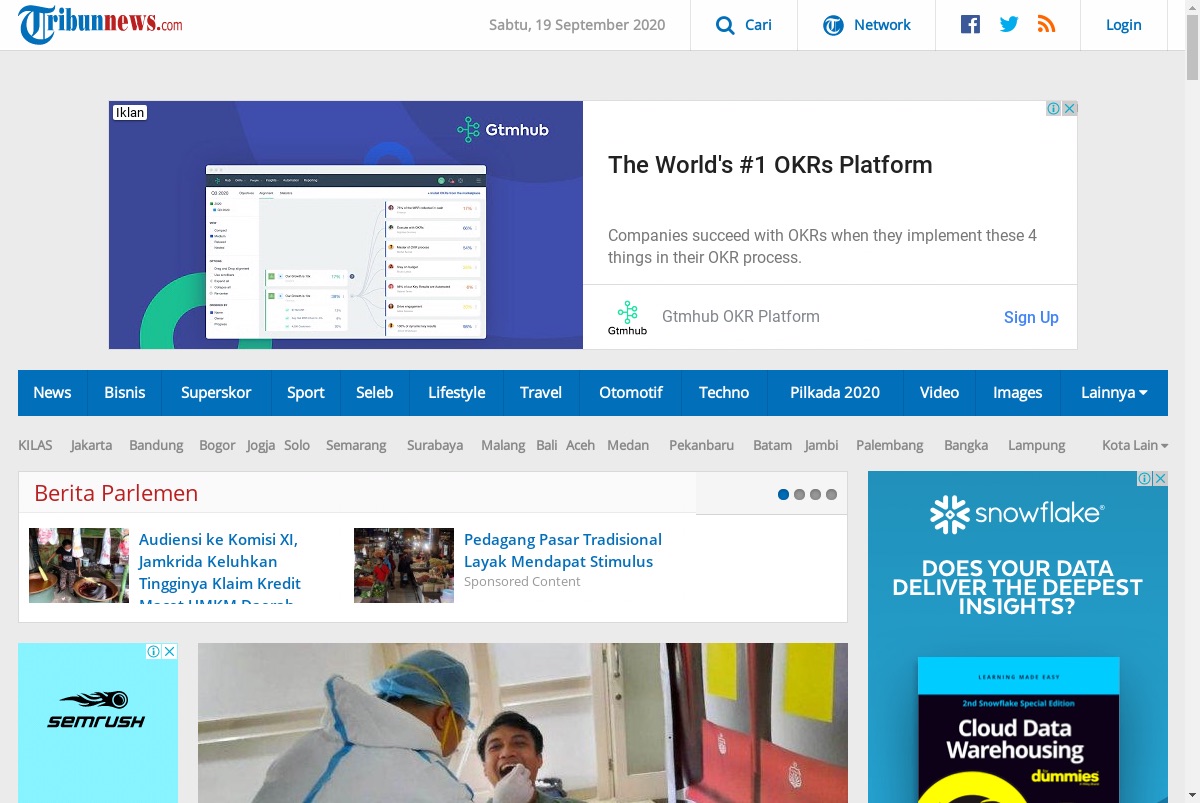Open Pedagang Pasar Tradisional article headline

click(x=563, y=550)
